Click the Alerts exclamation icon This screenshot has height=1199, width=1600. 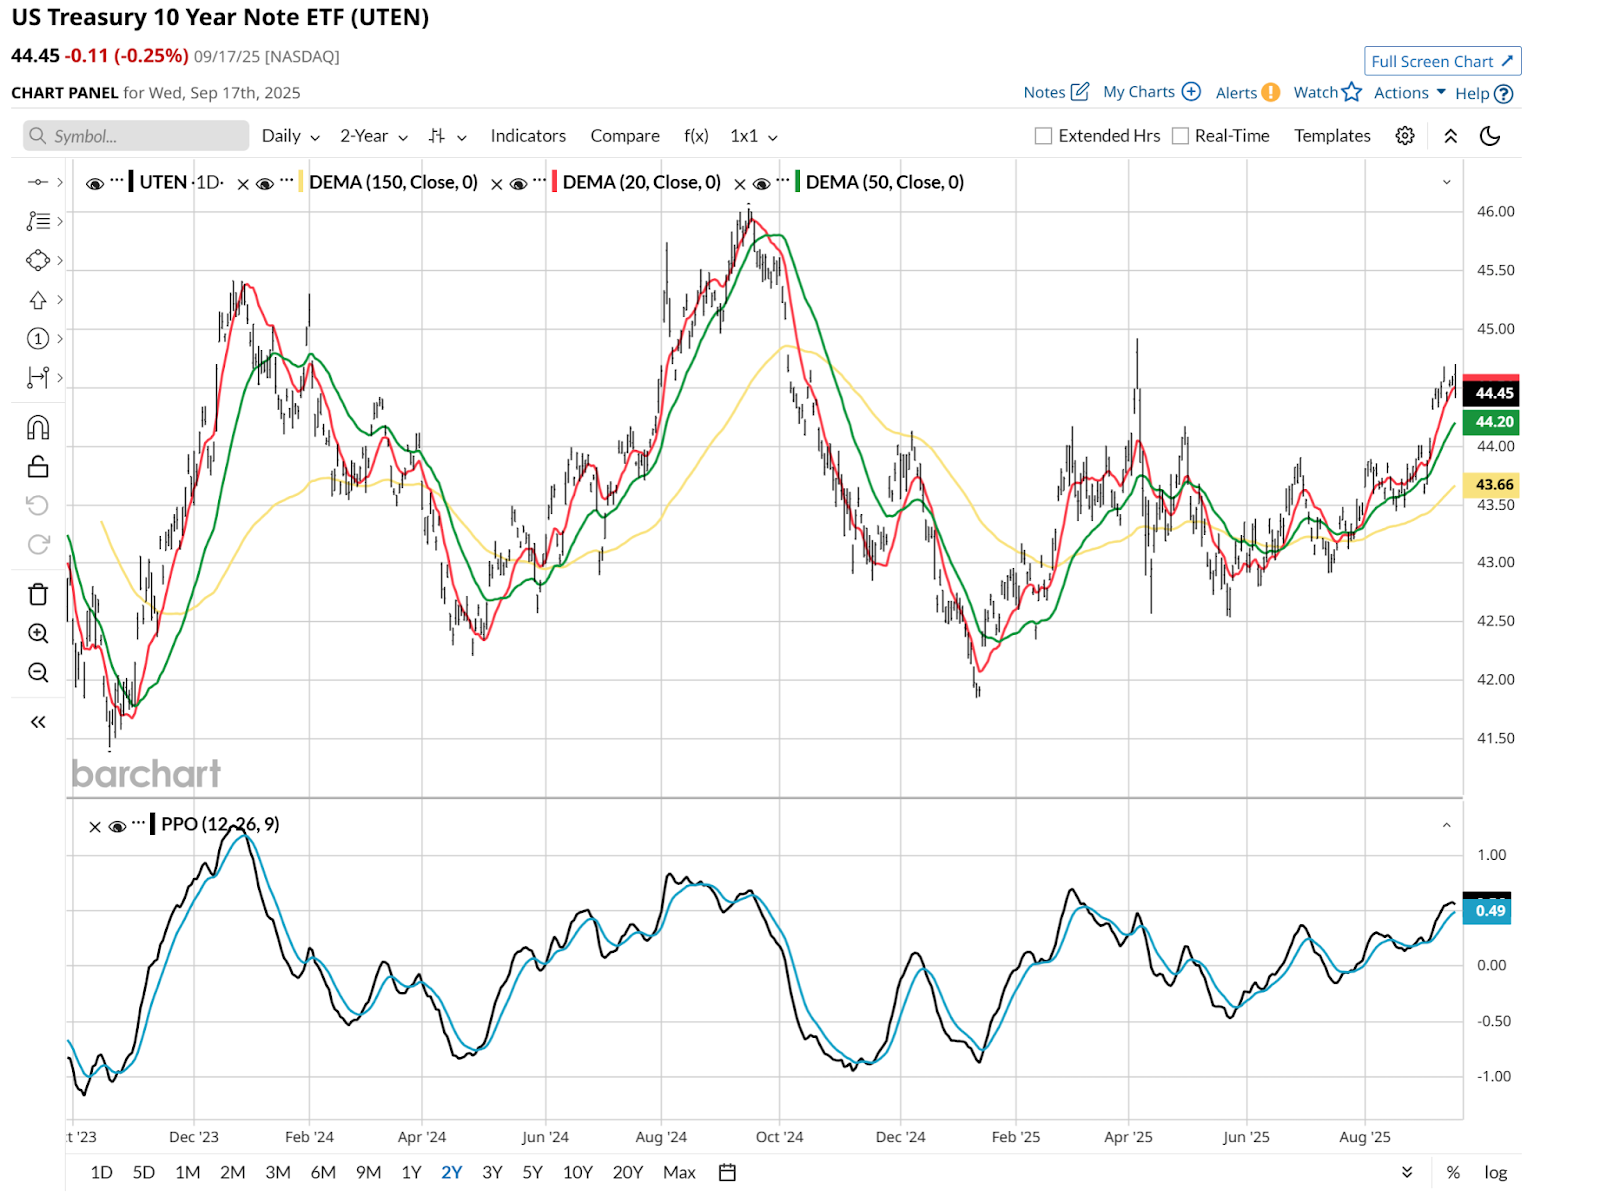tap(1271, 92)
